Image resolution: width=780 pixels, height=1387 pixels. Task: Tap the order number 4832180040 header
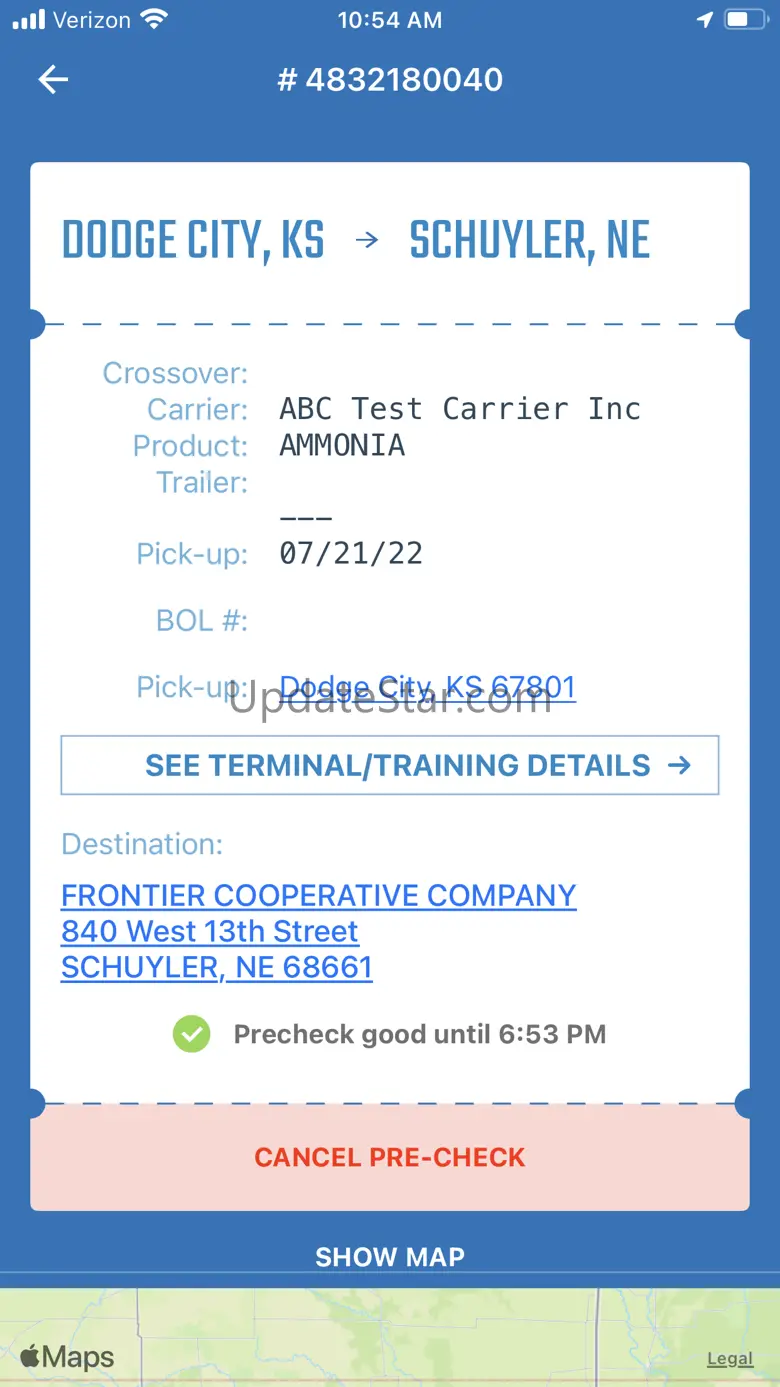click(x=390, y=80)
